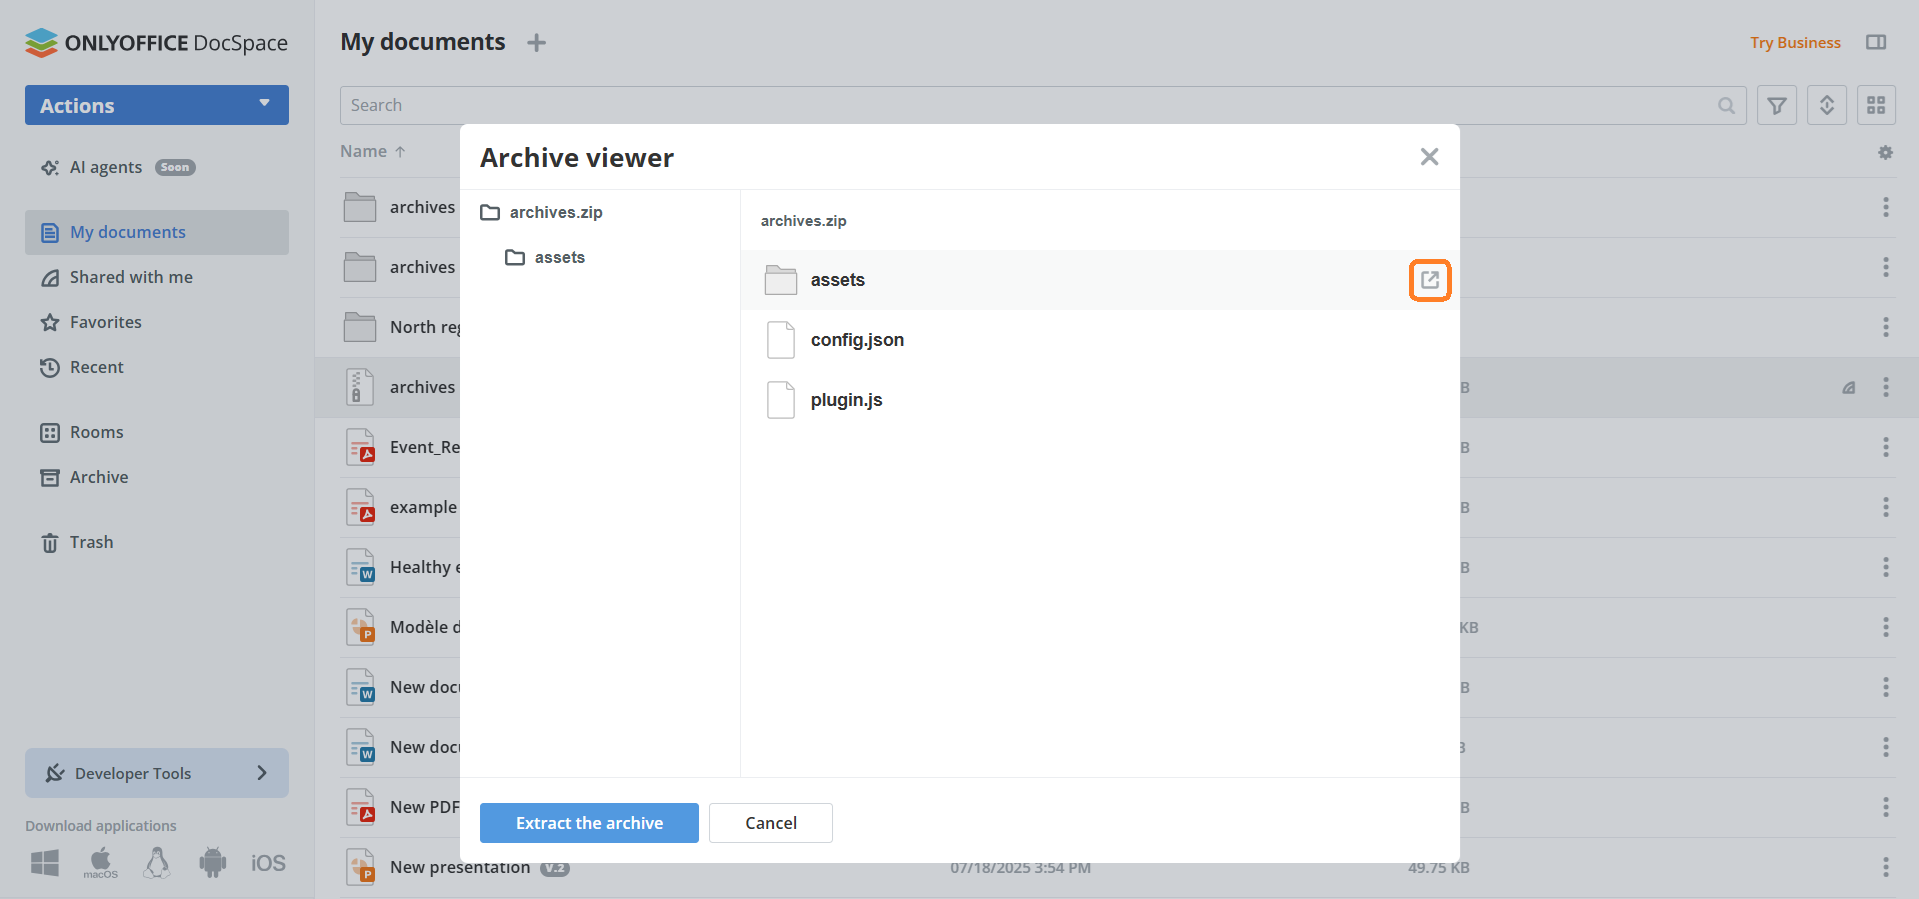This screenshot has height=899, width=1919.
Task: Click Extract the archive button
Action: click(589, 823)
